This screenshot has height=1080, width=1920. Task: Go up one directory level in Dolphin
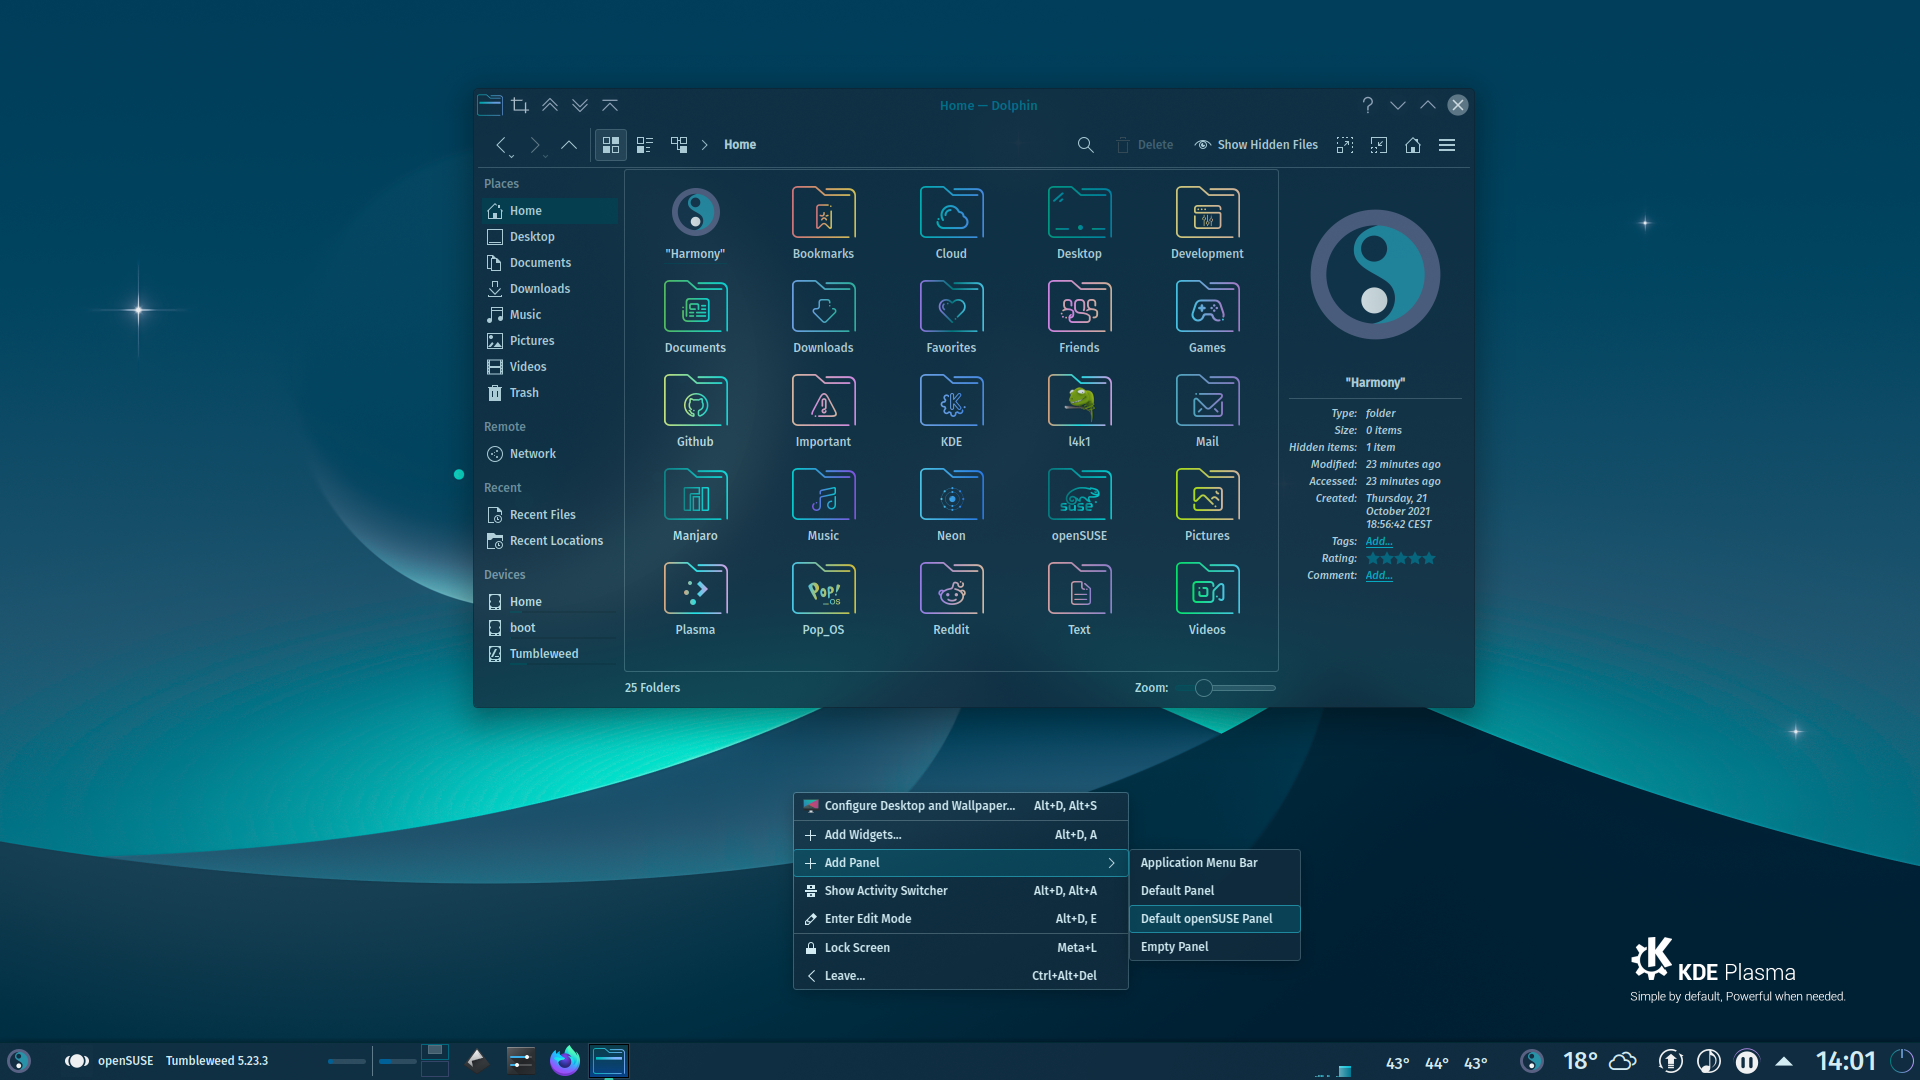point(569,145)
